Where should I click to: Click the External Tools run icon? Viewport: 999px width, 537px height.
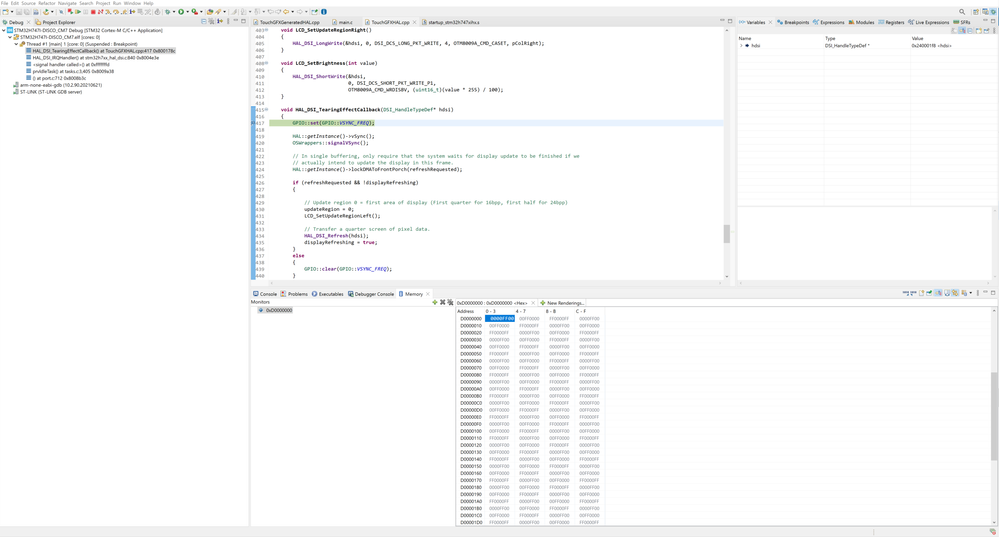(x=194, y=11)
